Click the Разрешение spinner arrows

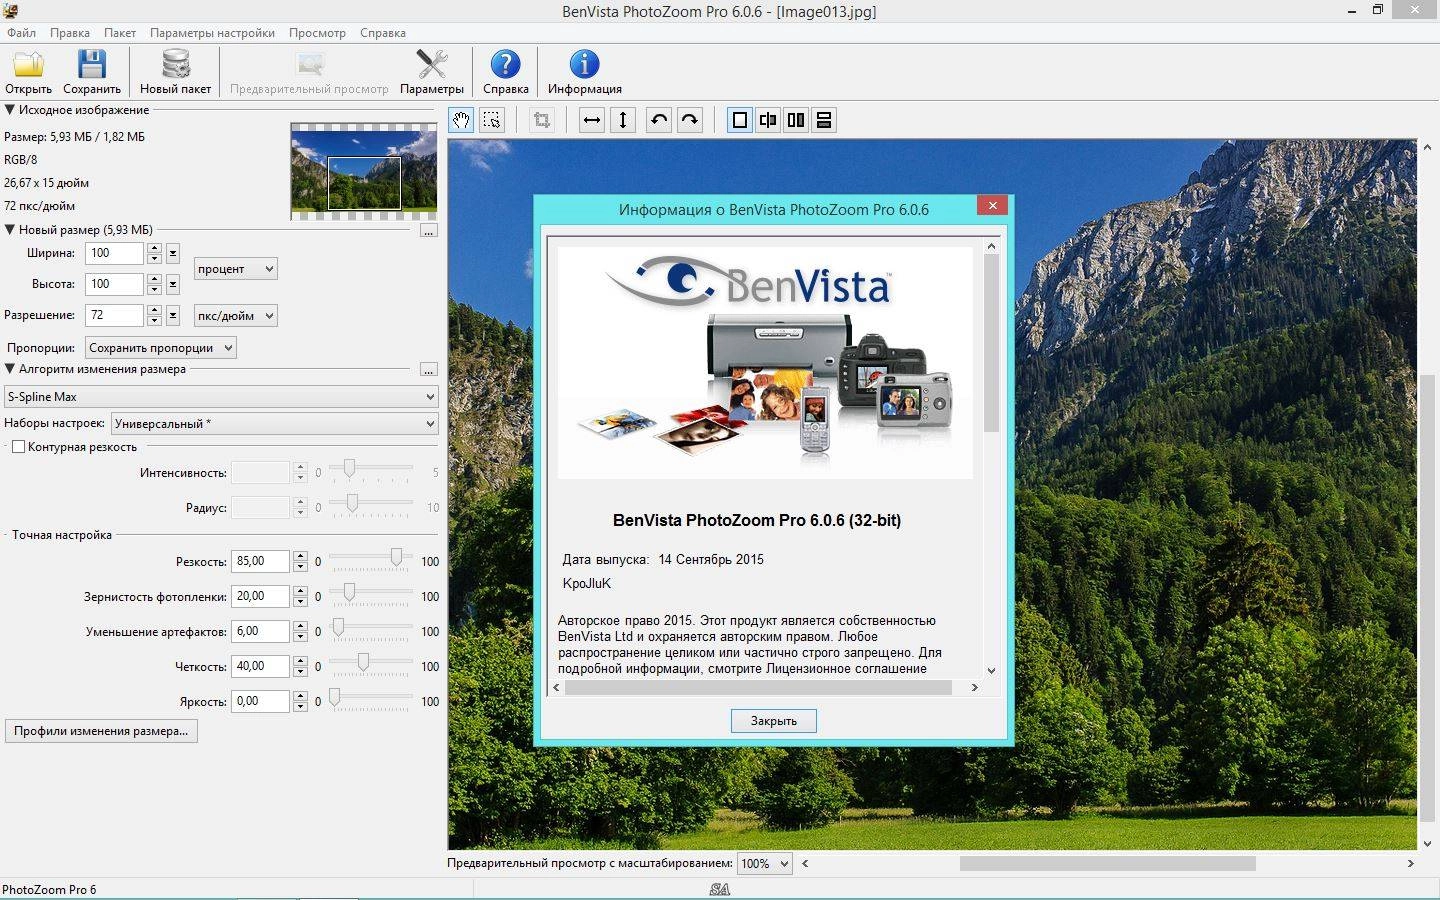pyautogui.click(x=154, y=315)
